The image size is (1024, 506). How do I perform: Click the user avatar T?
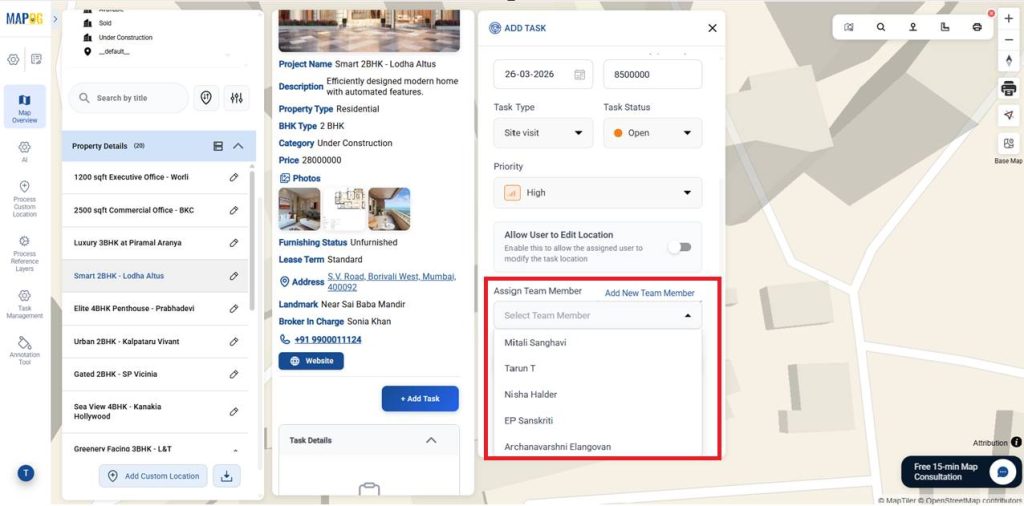coord(25,473)
